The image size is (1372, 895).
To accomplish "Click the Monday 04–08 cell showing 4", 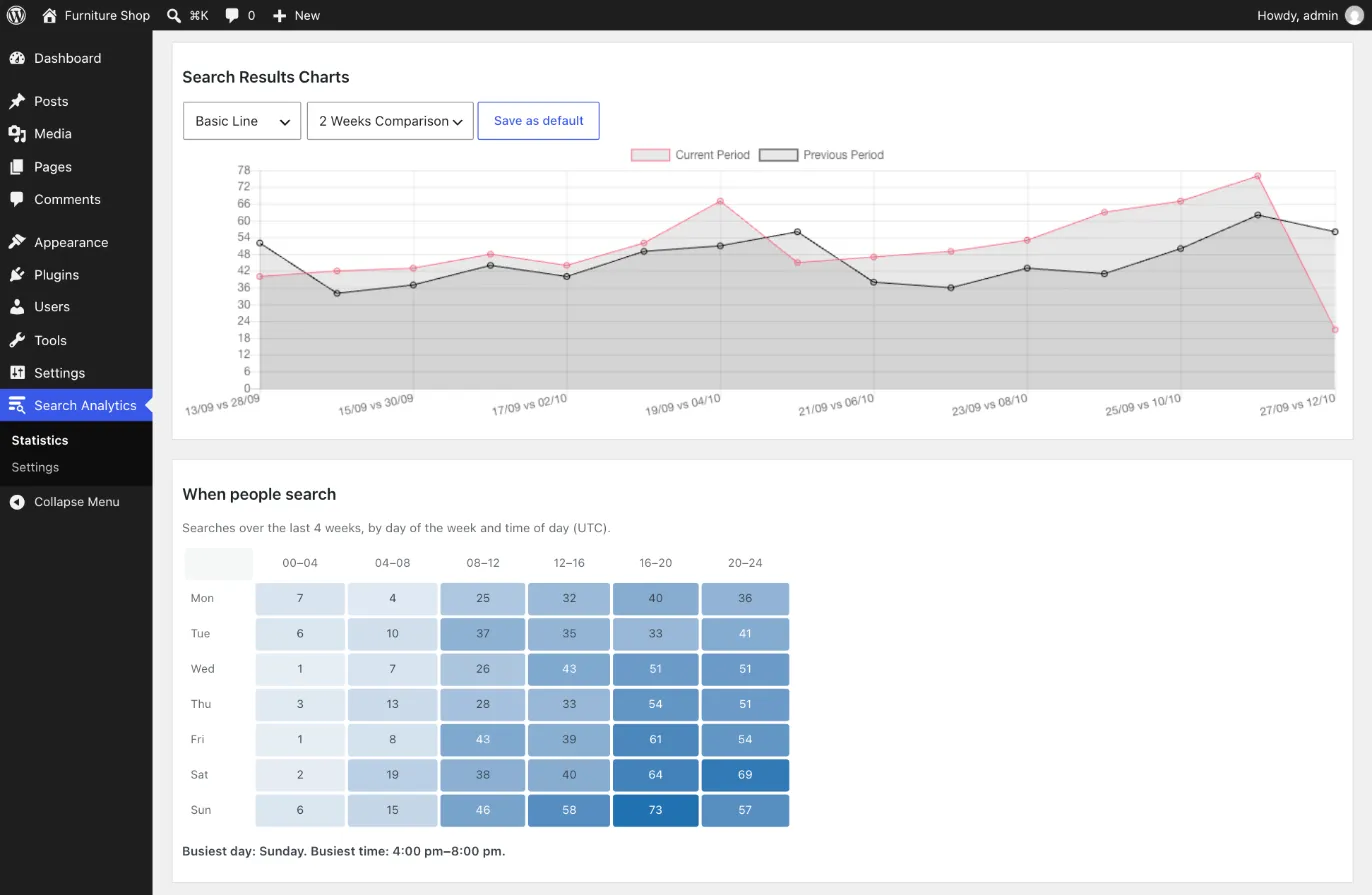I will (x=392, y=598).
